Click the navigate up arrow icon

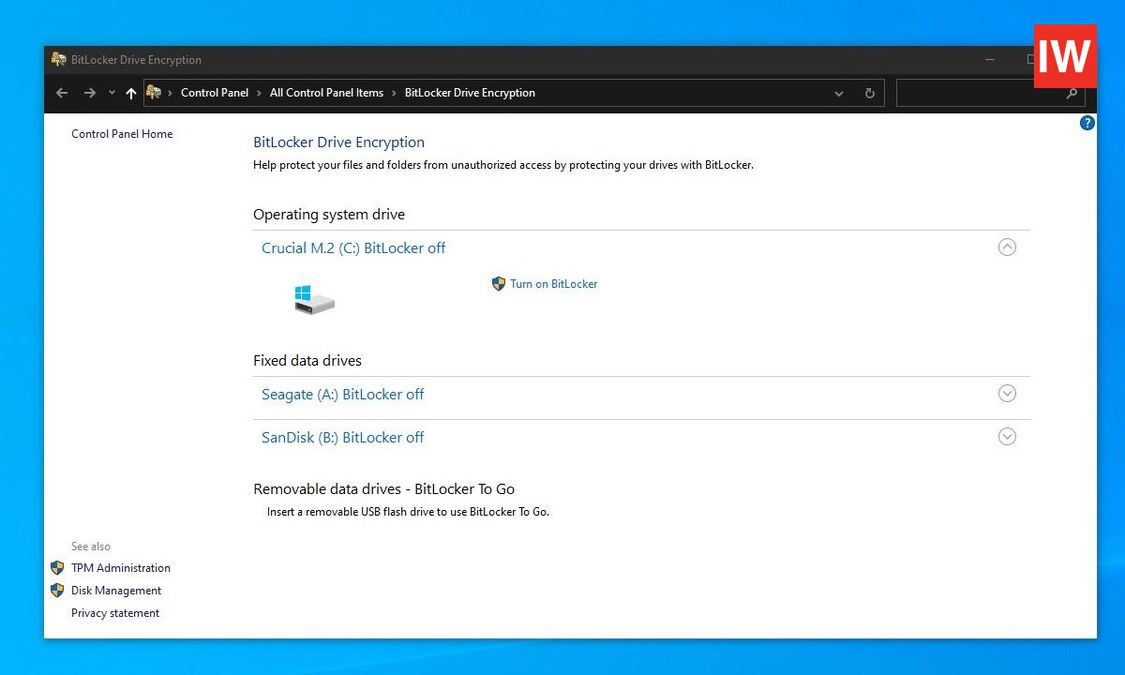coord(131,93)
